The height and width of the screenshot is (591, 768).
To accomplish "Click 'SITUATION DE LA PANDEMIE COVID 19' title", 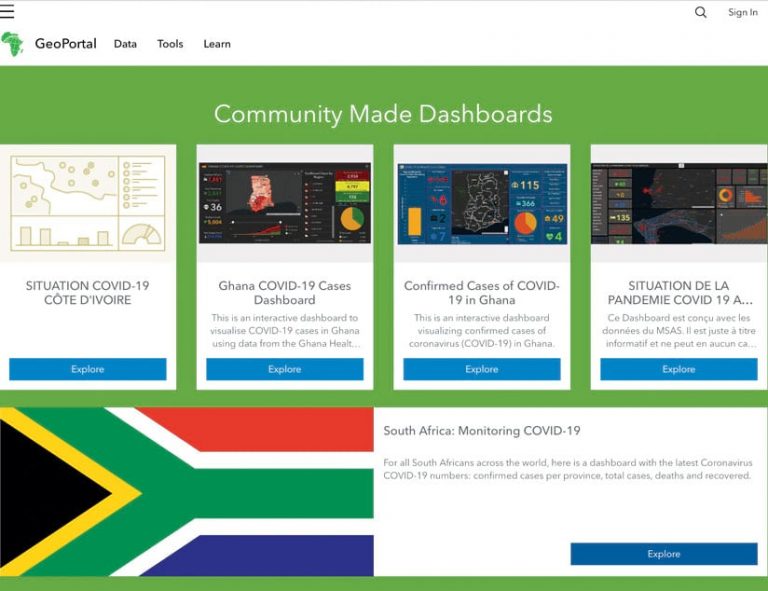I will pyautogui.click(x=679, y=293).
